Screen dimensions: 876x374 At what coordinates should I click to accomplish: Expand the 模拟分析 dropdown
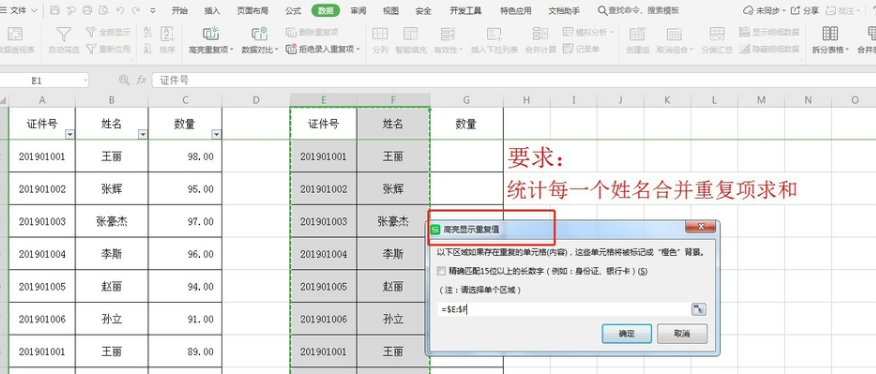[612, 32]
